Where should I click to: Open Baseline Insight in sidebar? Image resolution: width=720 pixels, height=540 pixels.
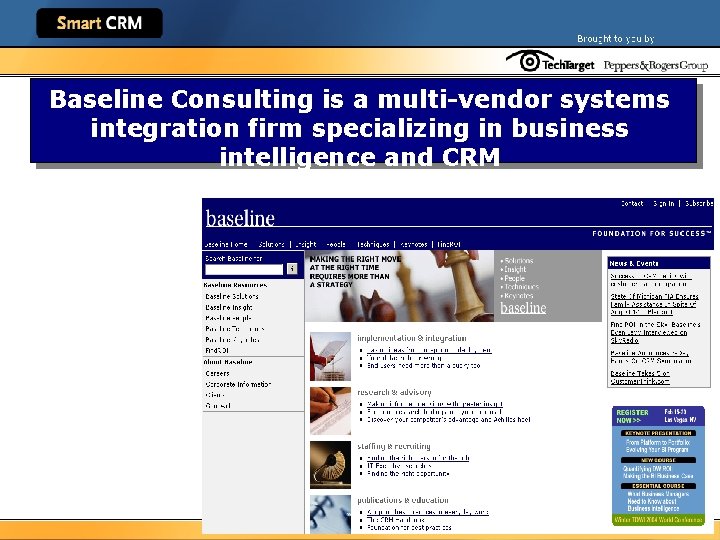[x=229, y=308]
